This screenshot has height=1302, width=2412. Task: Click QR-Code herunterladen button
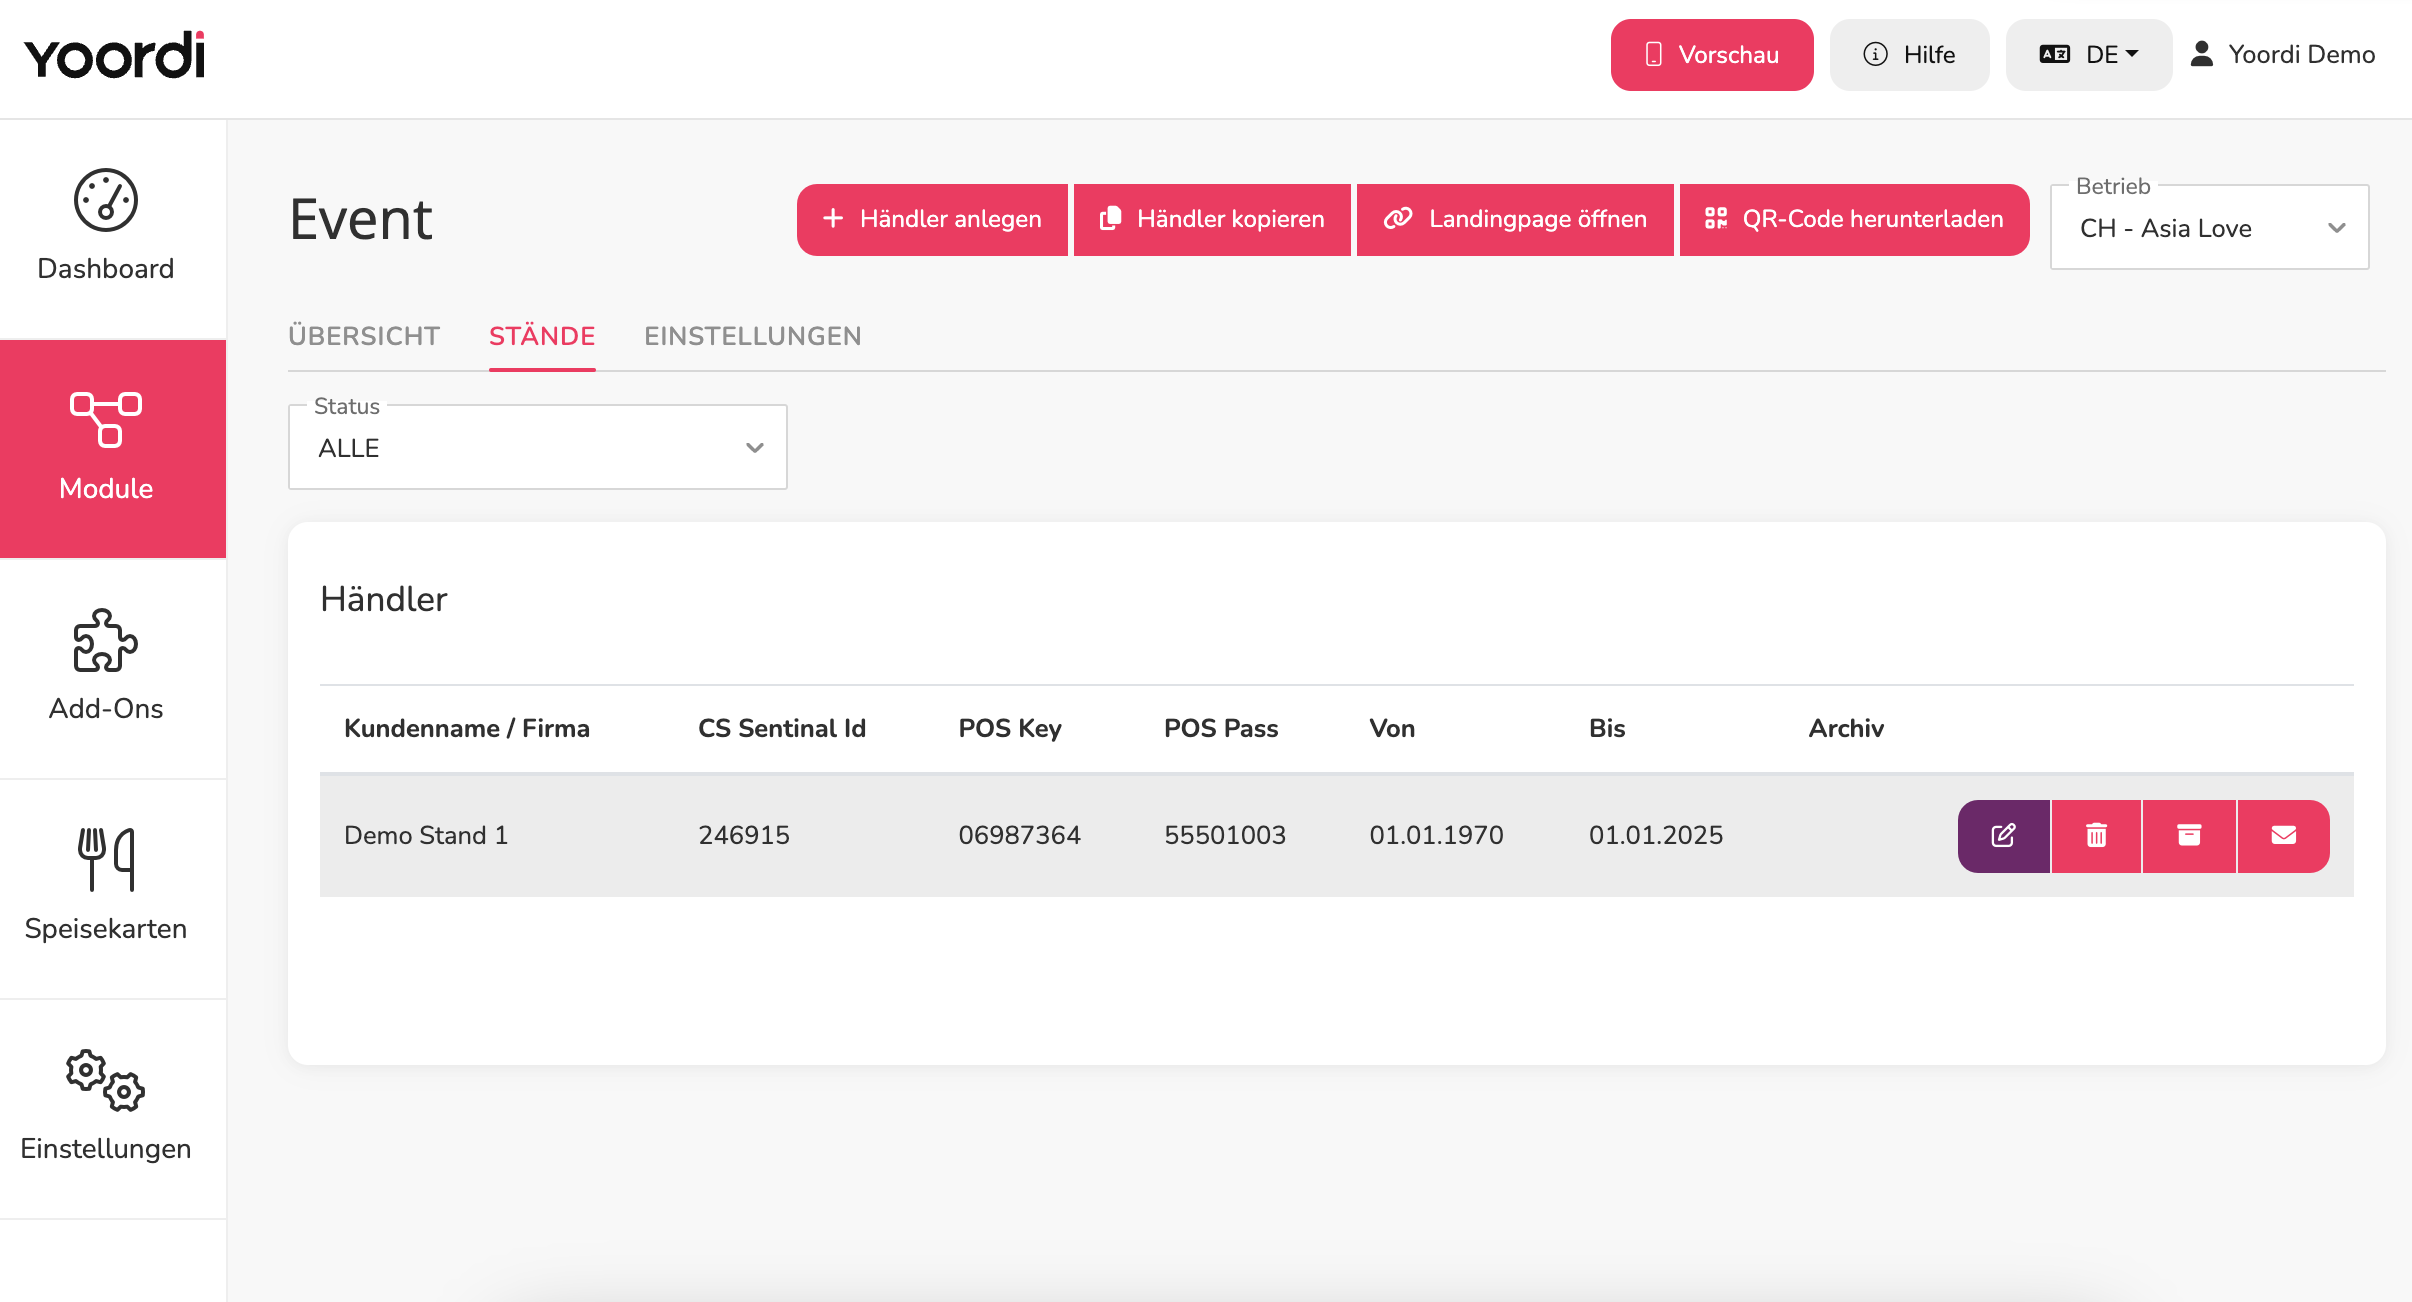click(1855, 220)
